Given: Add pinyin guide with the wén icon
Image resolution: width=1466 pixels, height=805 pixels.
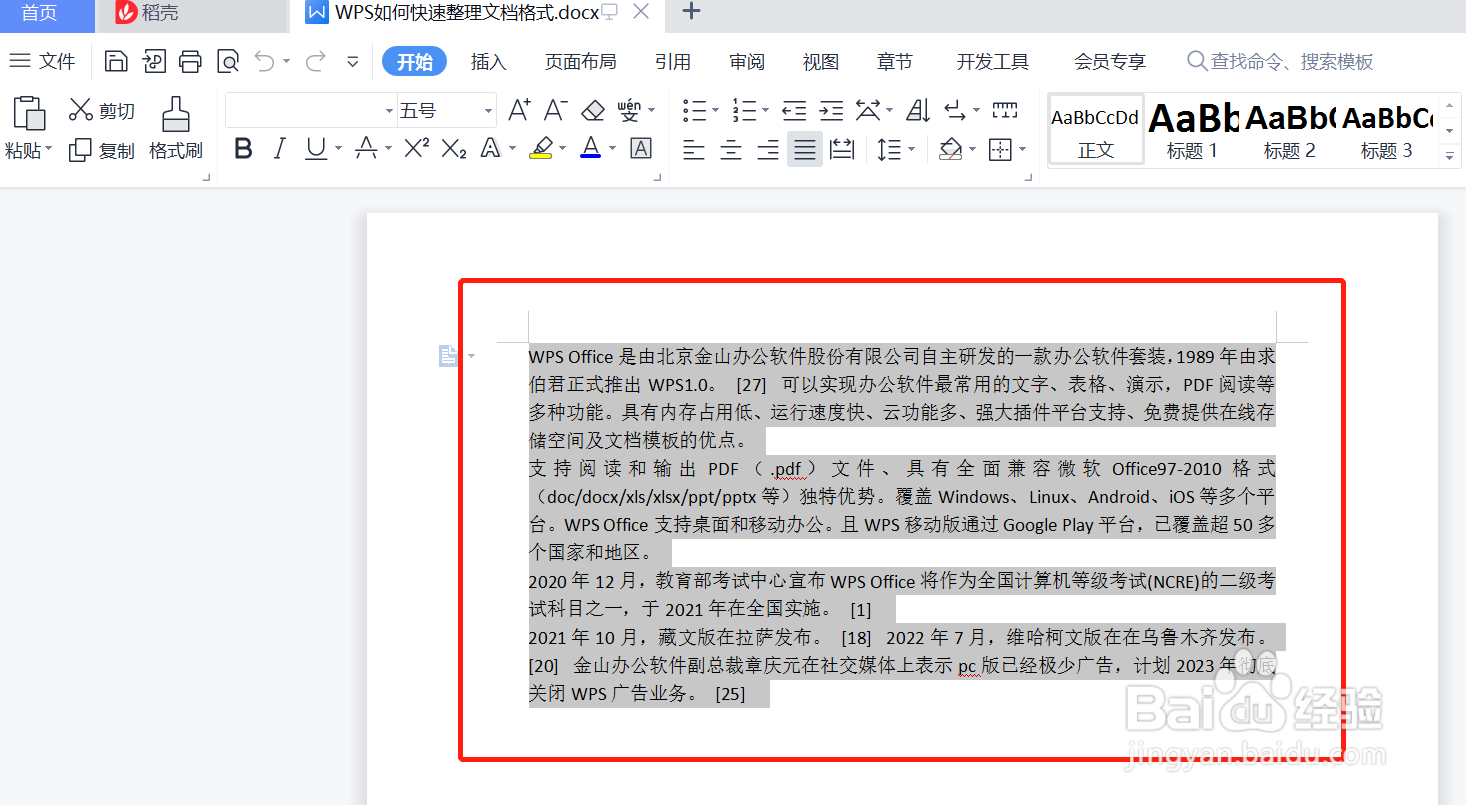Looking at the screenshot, I should [630, 110].
